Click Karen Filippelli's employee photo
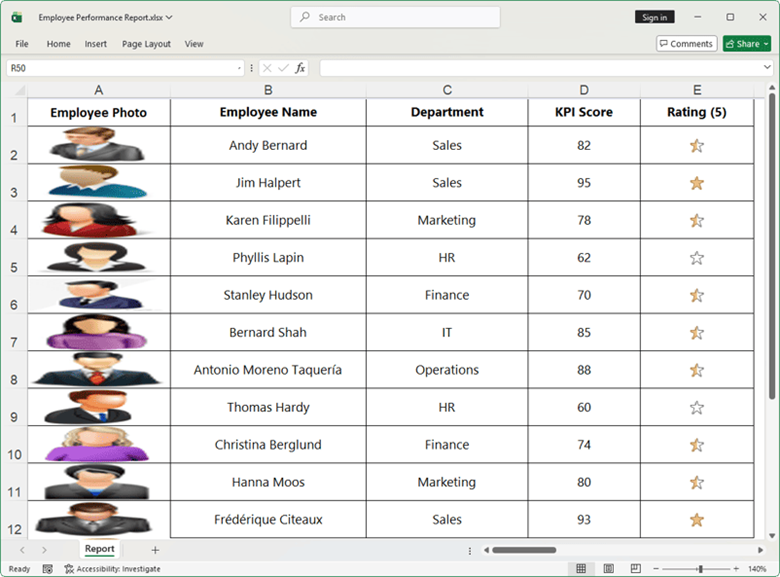The height and width of the screenshot is (577, 780). click(92, 219)
